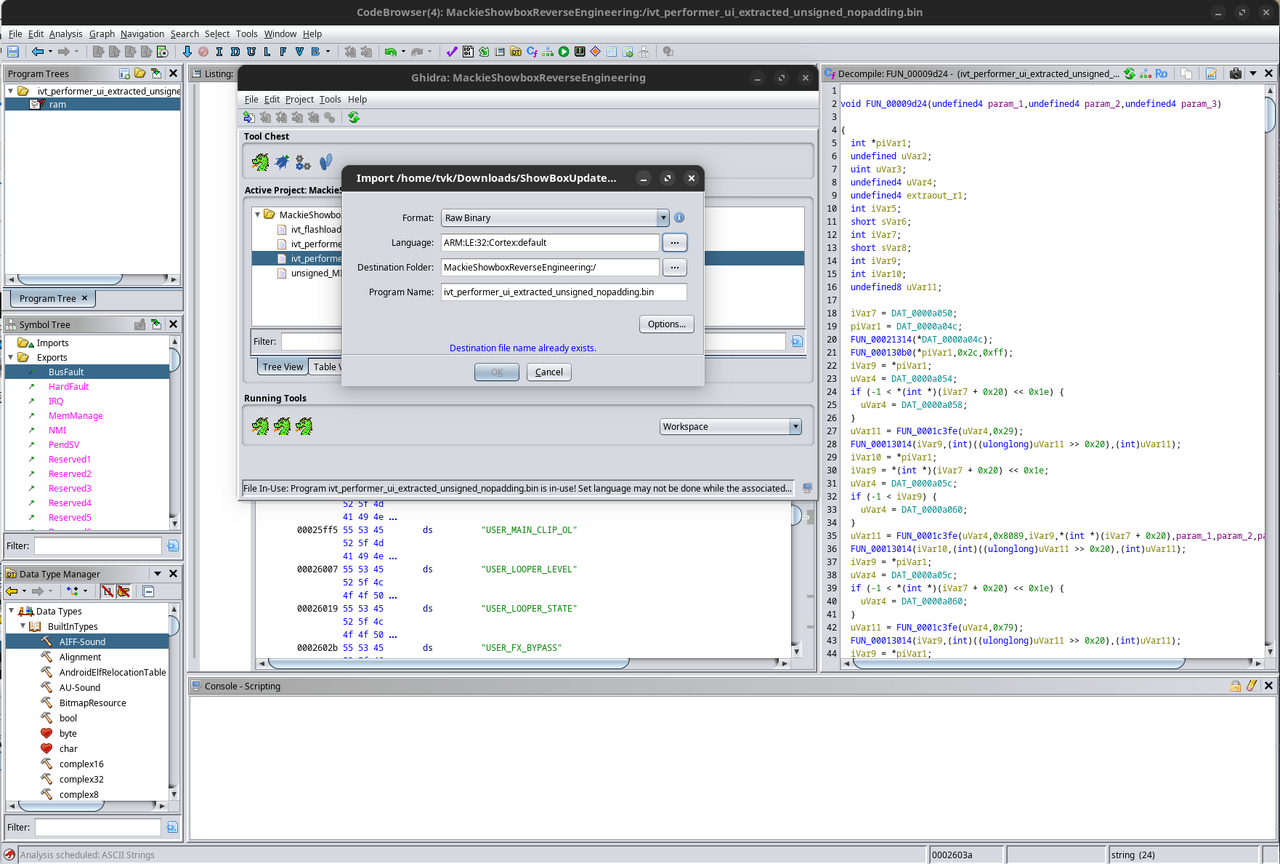Click the camera snapshot icon in Decompile header

coord(1235,73)
